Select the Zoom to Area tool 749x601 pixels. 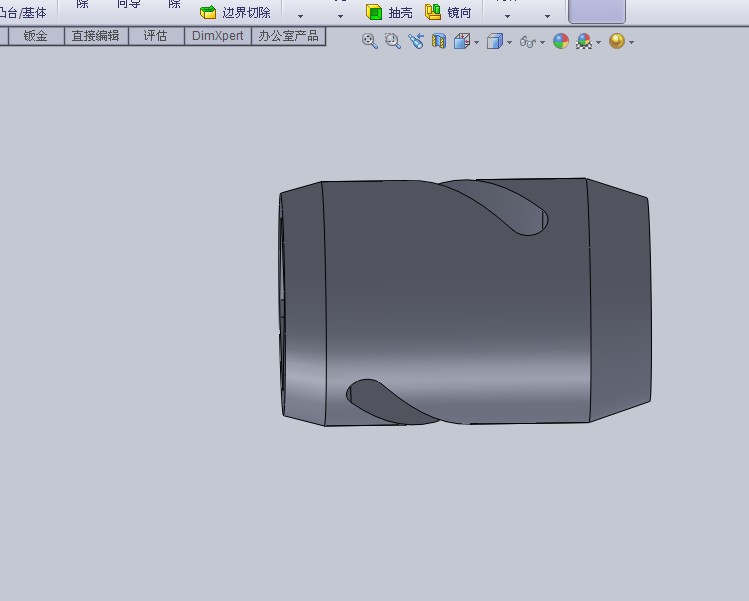[393, 41]
